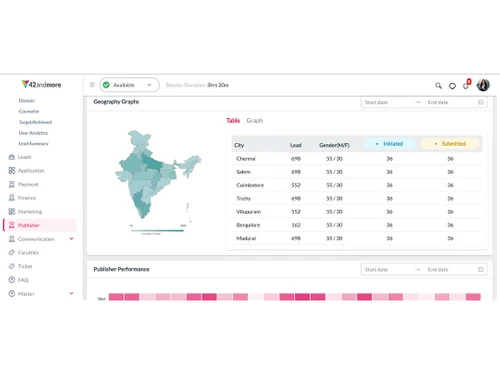Open the notifications bell icon
500x375 pixels.
466,85
